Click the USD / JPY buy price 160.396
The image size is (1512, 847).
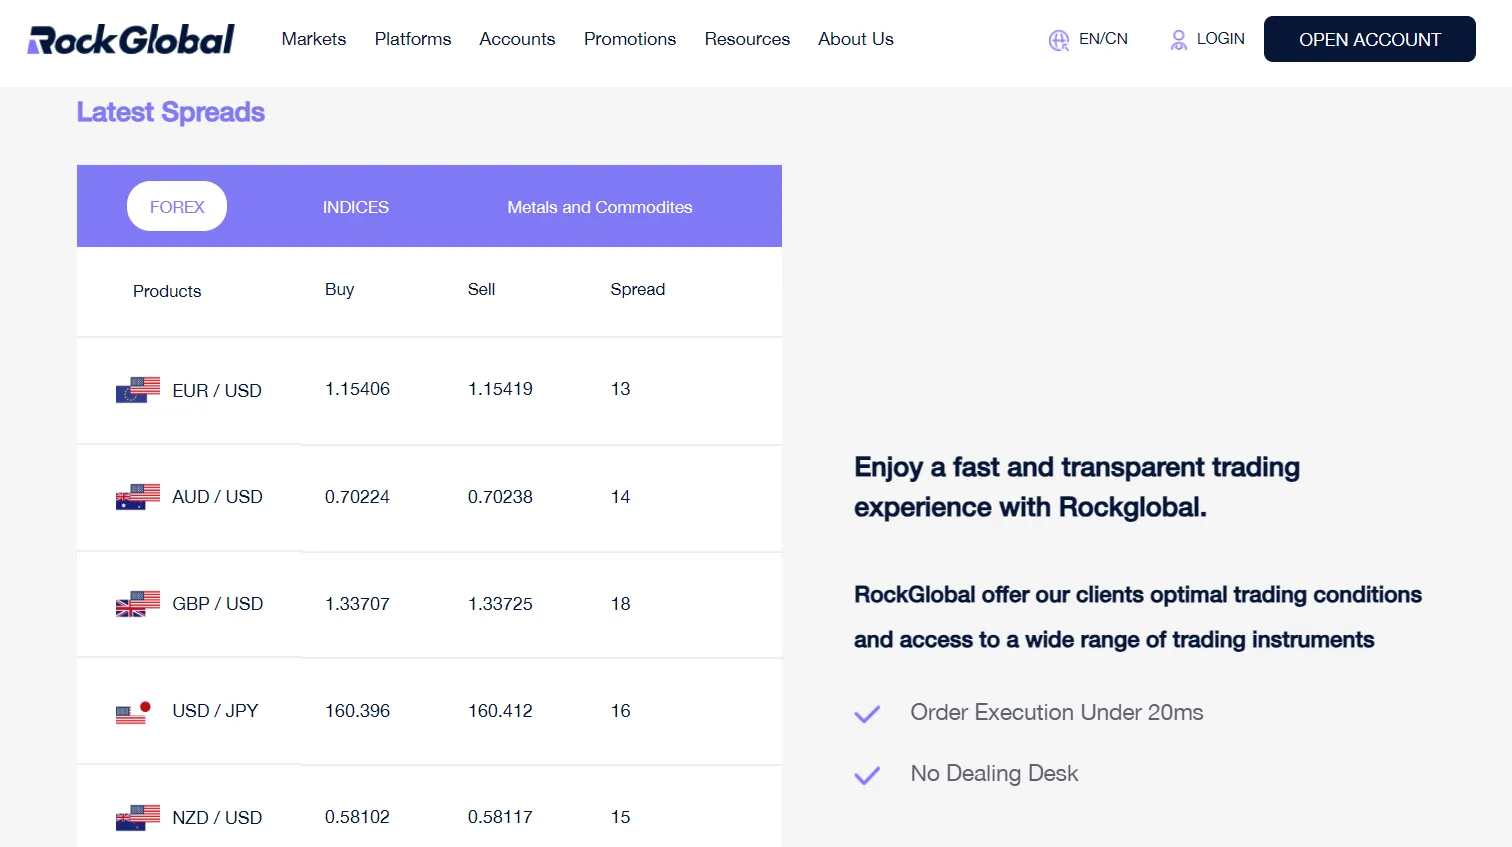pyautogui.click(x=358, y=711)
